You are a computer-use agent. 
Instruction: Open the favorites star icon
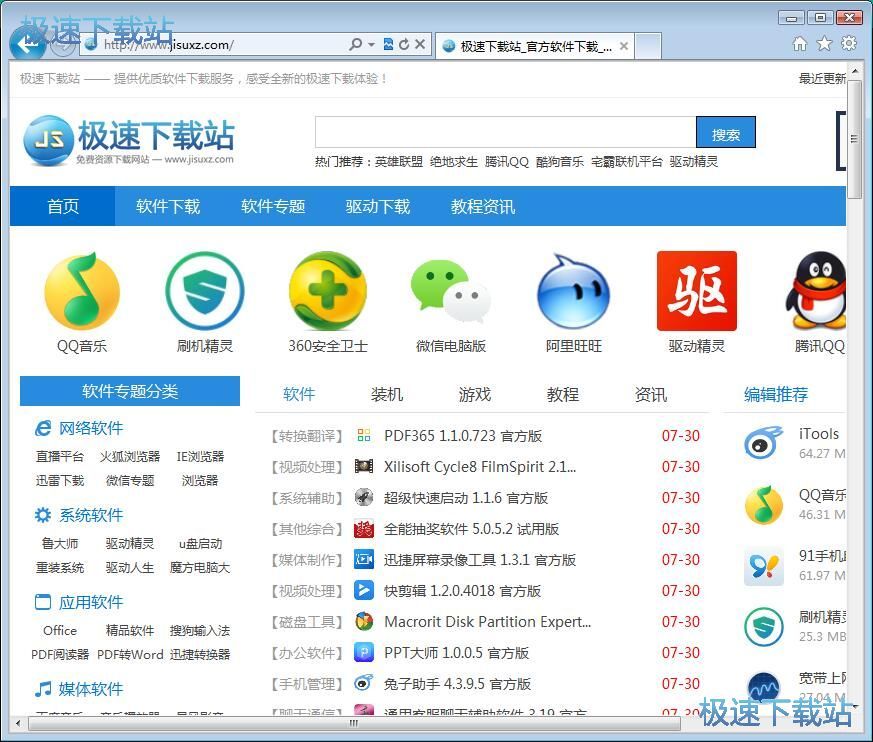pos(824,43)
